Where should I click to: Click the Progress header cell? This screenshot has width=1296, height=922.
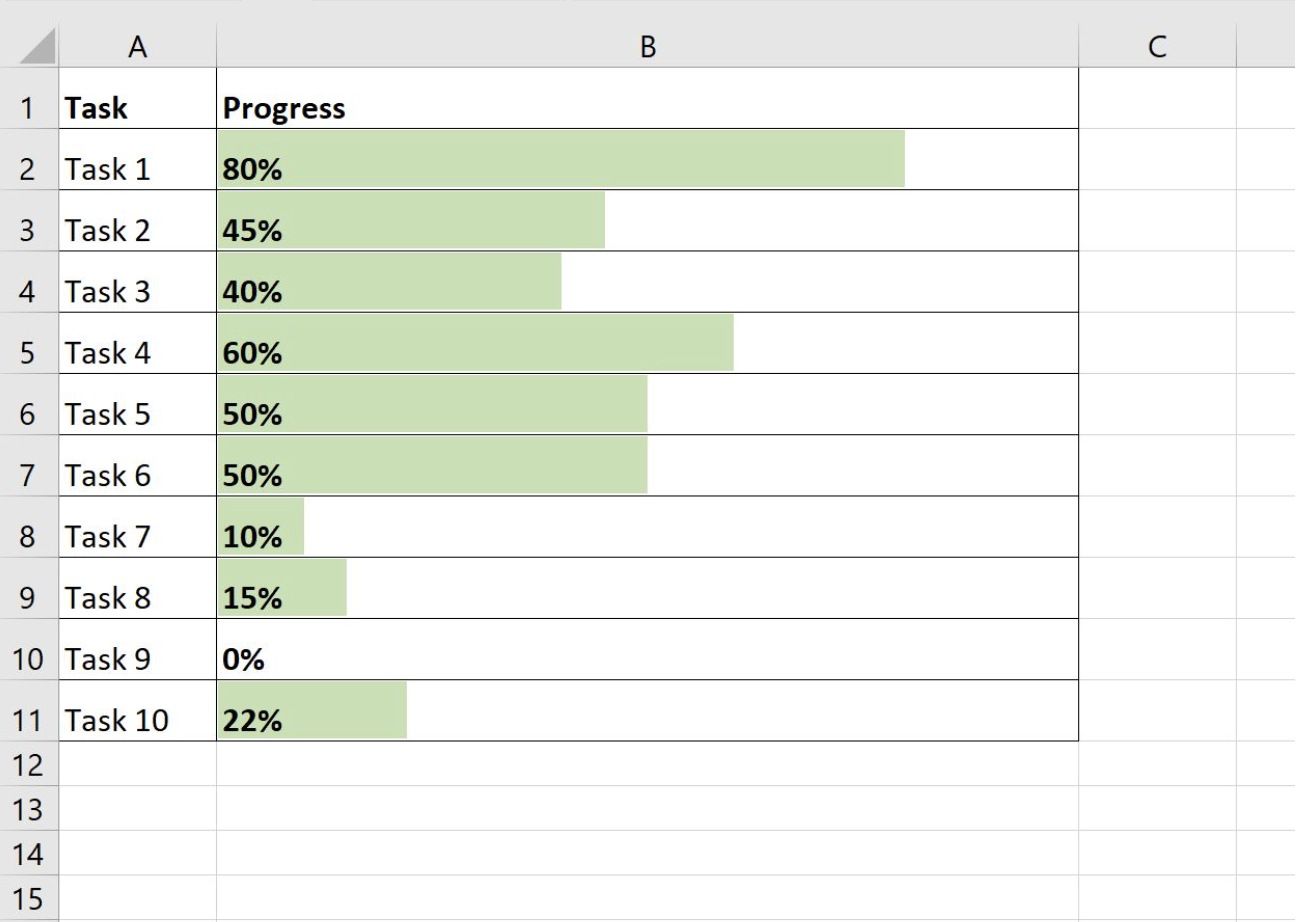click(x=647, y=108)
